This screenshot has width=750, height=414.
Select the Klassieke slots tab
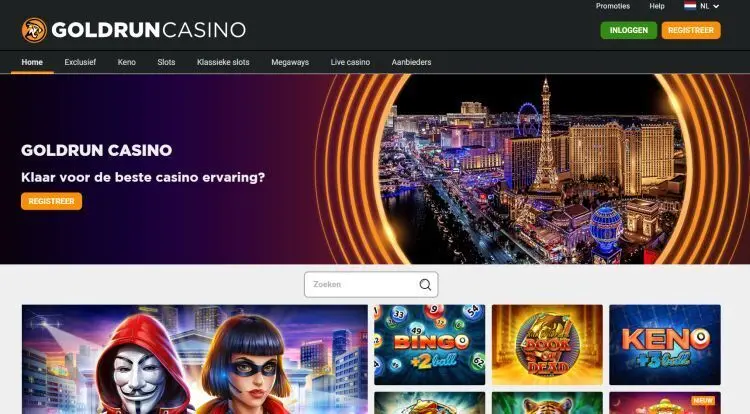click(x=223, y=62)
